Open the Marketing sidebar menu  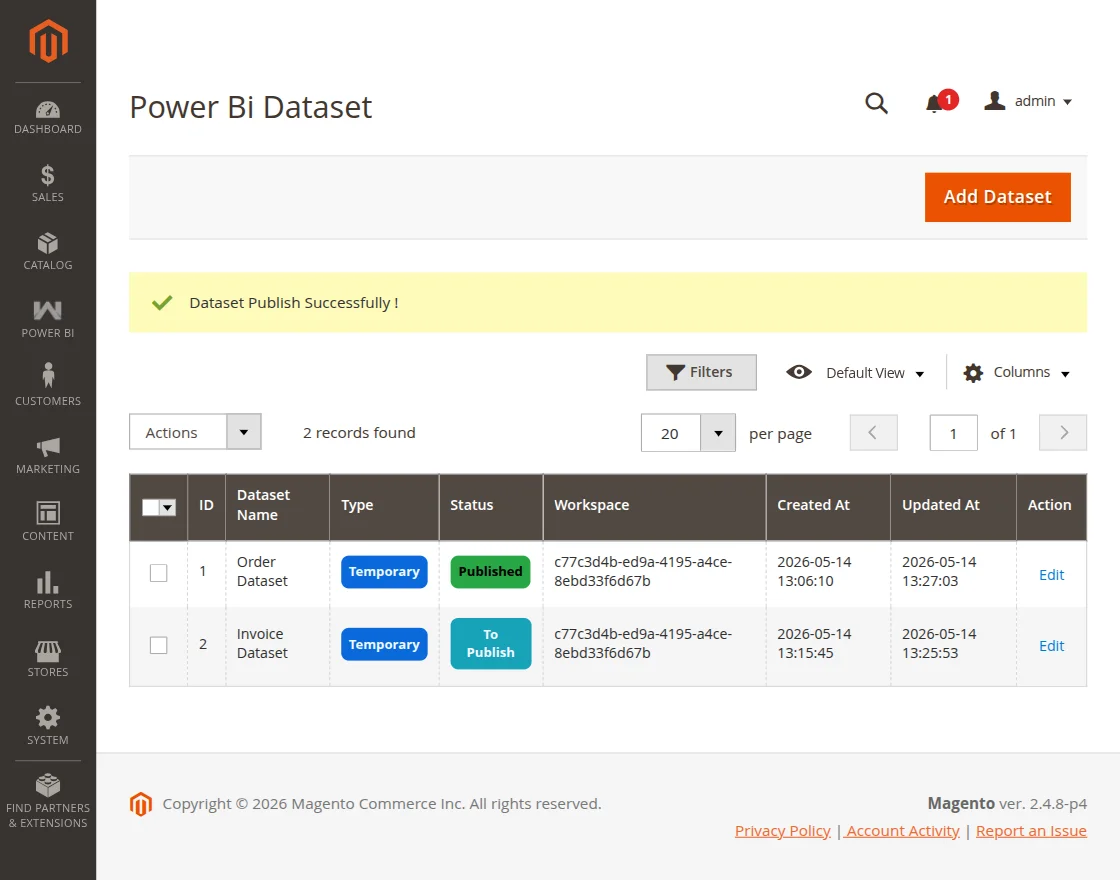48,455
